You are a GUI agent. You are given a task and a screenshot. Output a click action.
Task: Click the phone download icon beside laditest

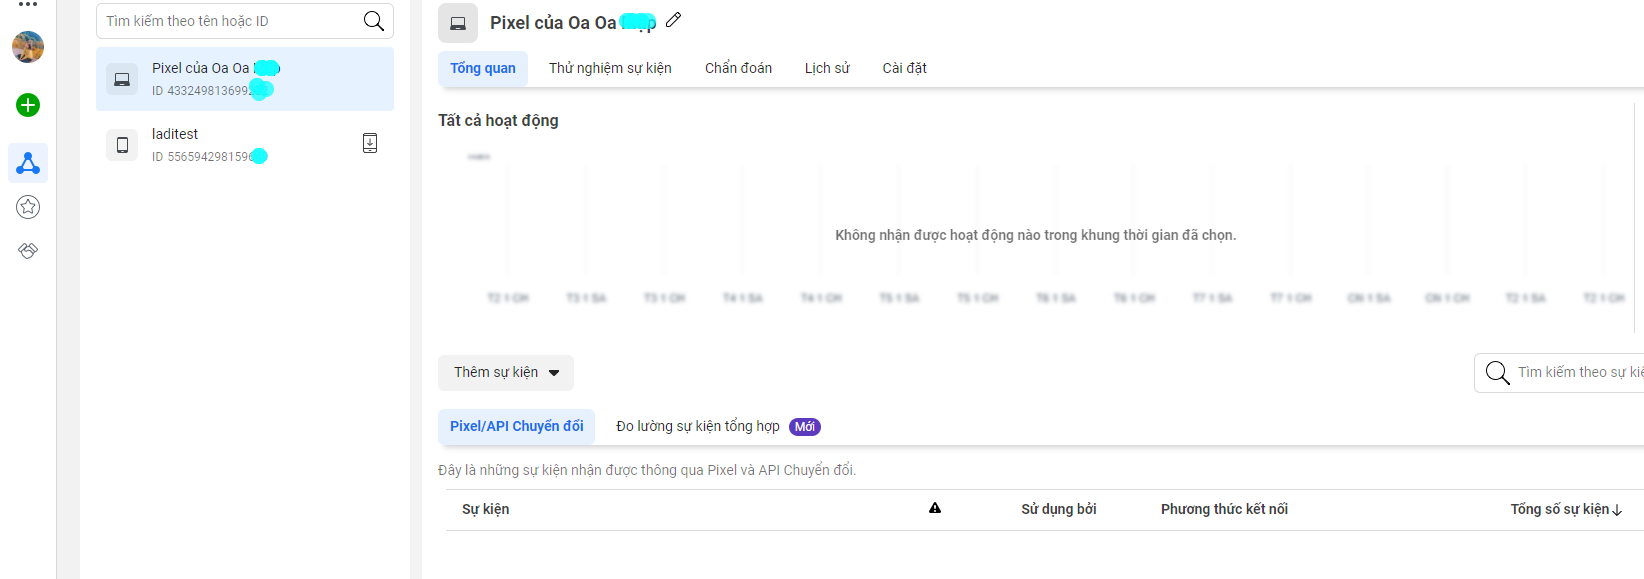[370, 143]
